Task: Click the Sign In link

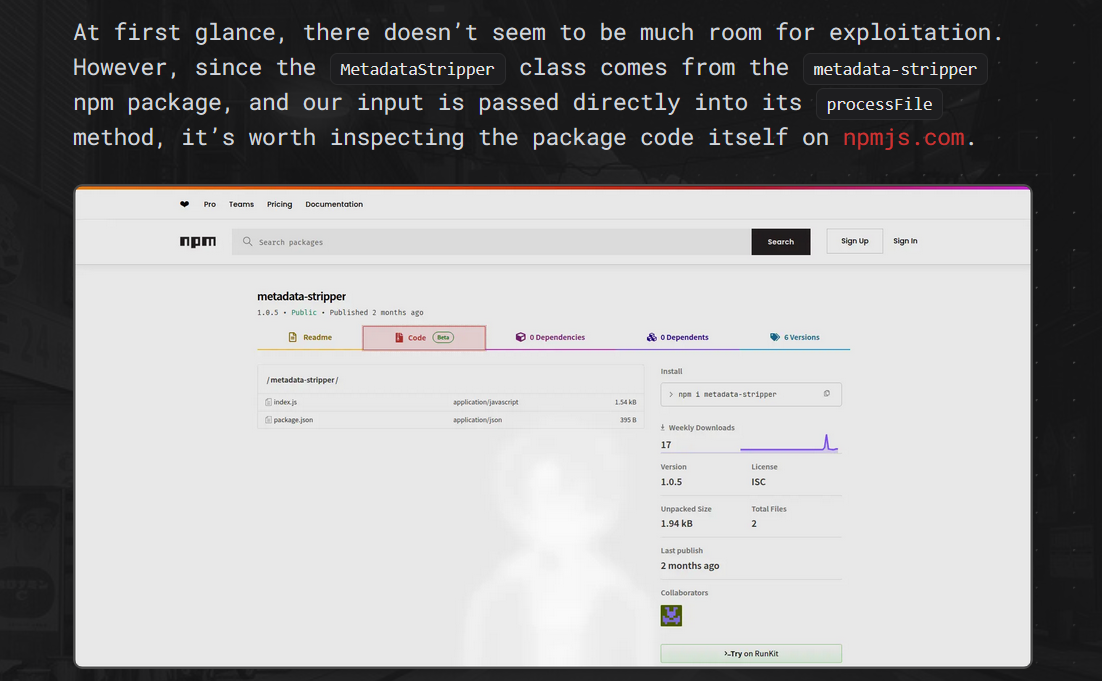Action: click(x=905, y=241)
